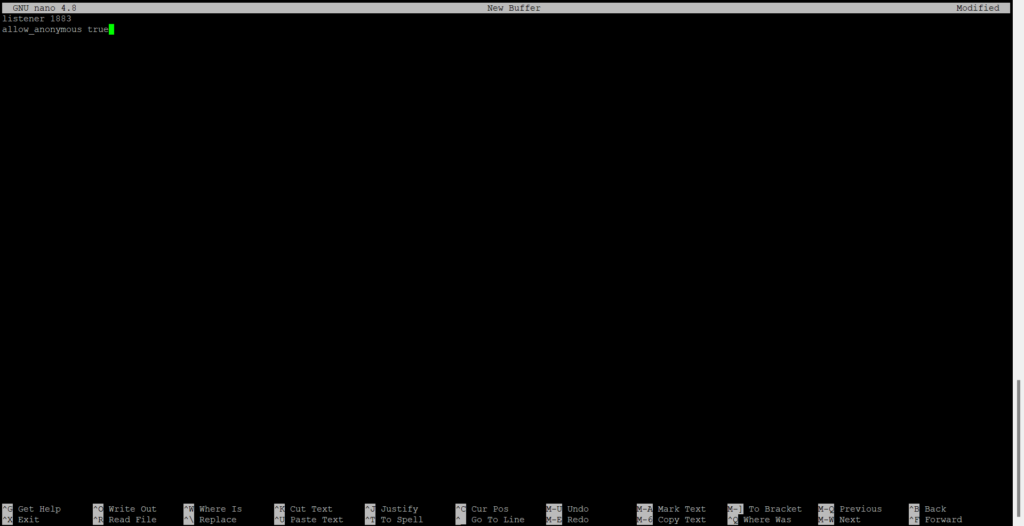This screenshot has width=1024, height=526.
Task: Choose the Cut Text shortcut
Action: [311, 509]
